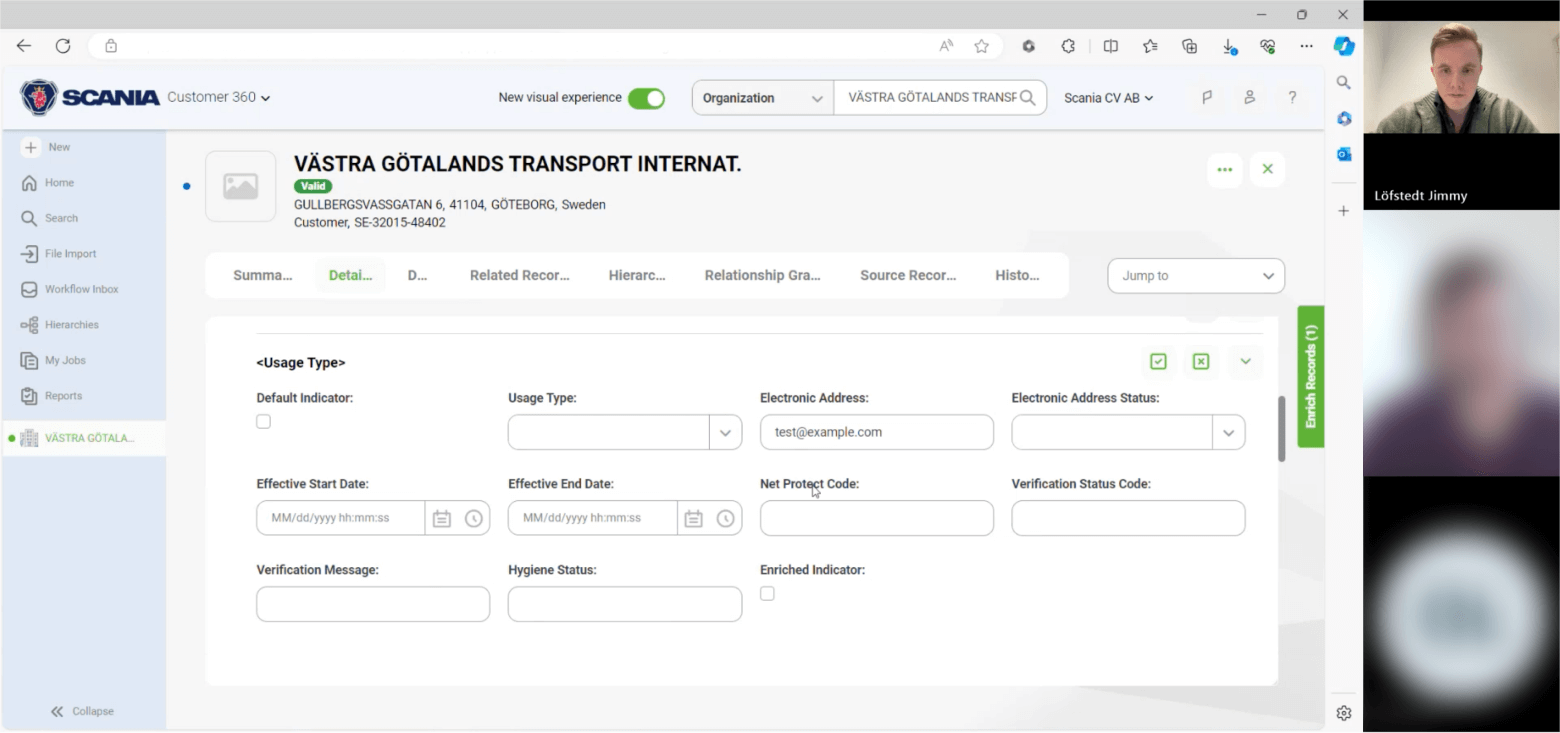Open the Related Records tab

tap(520, 275)
